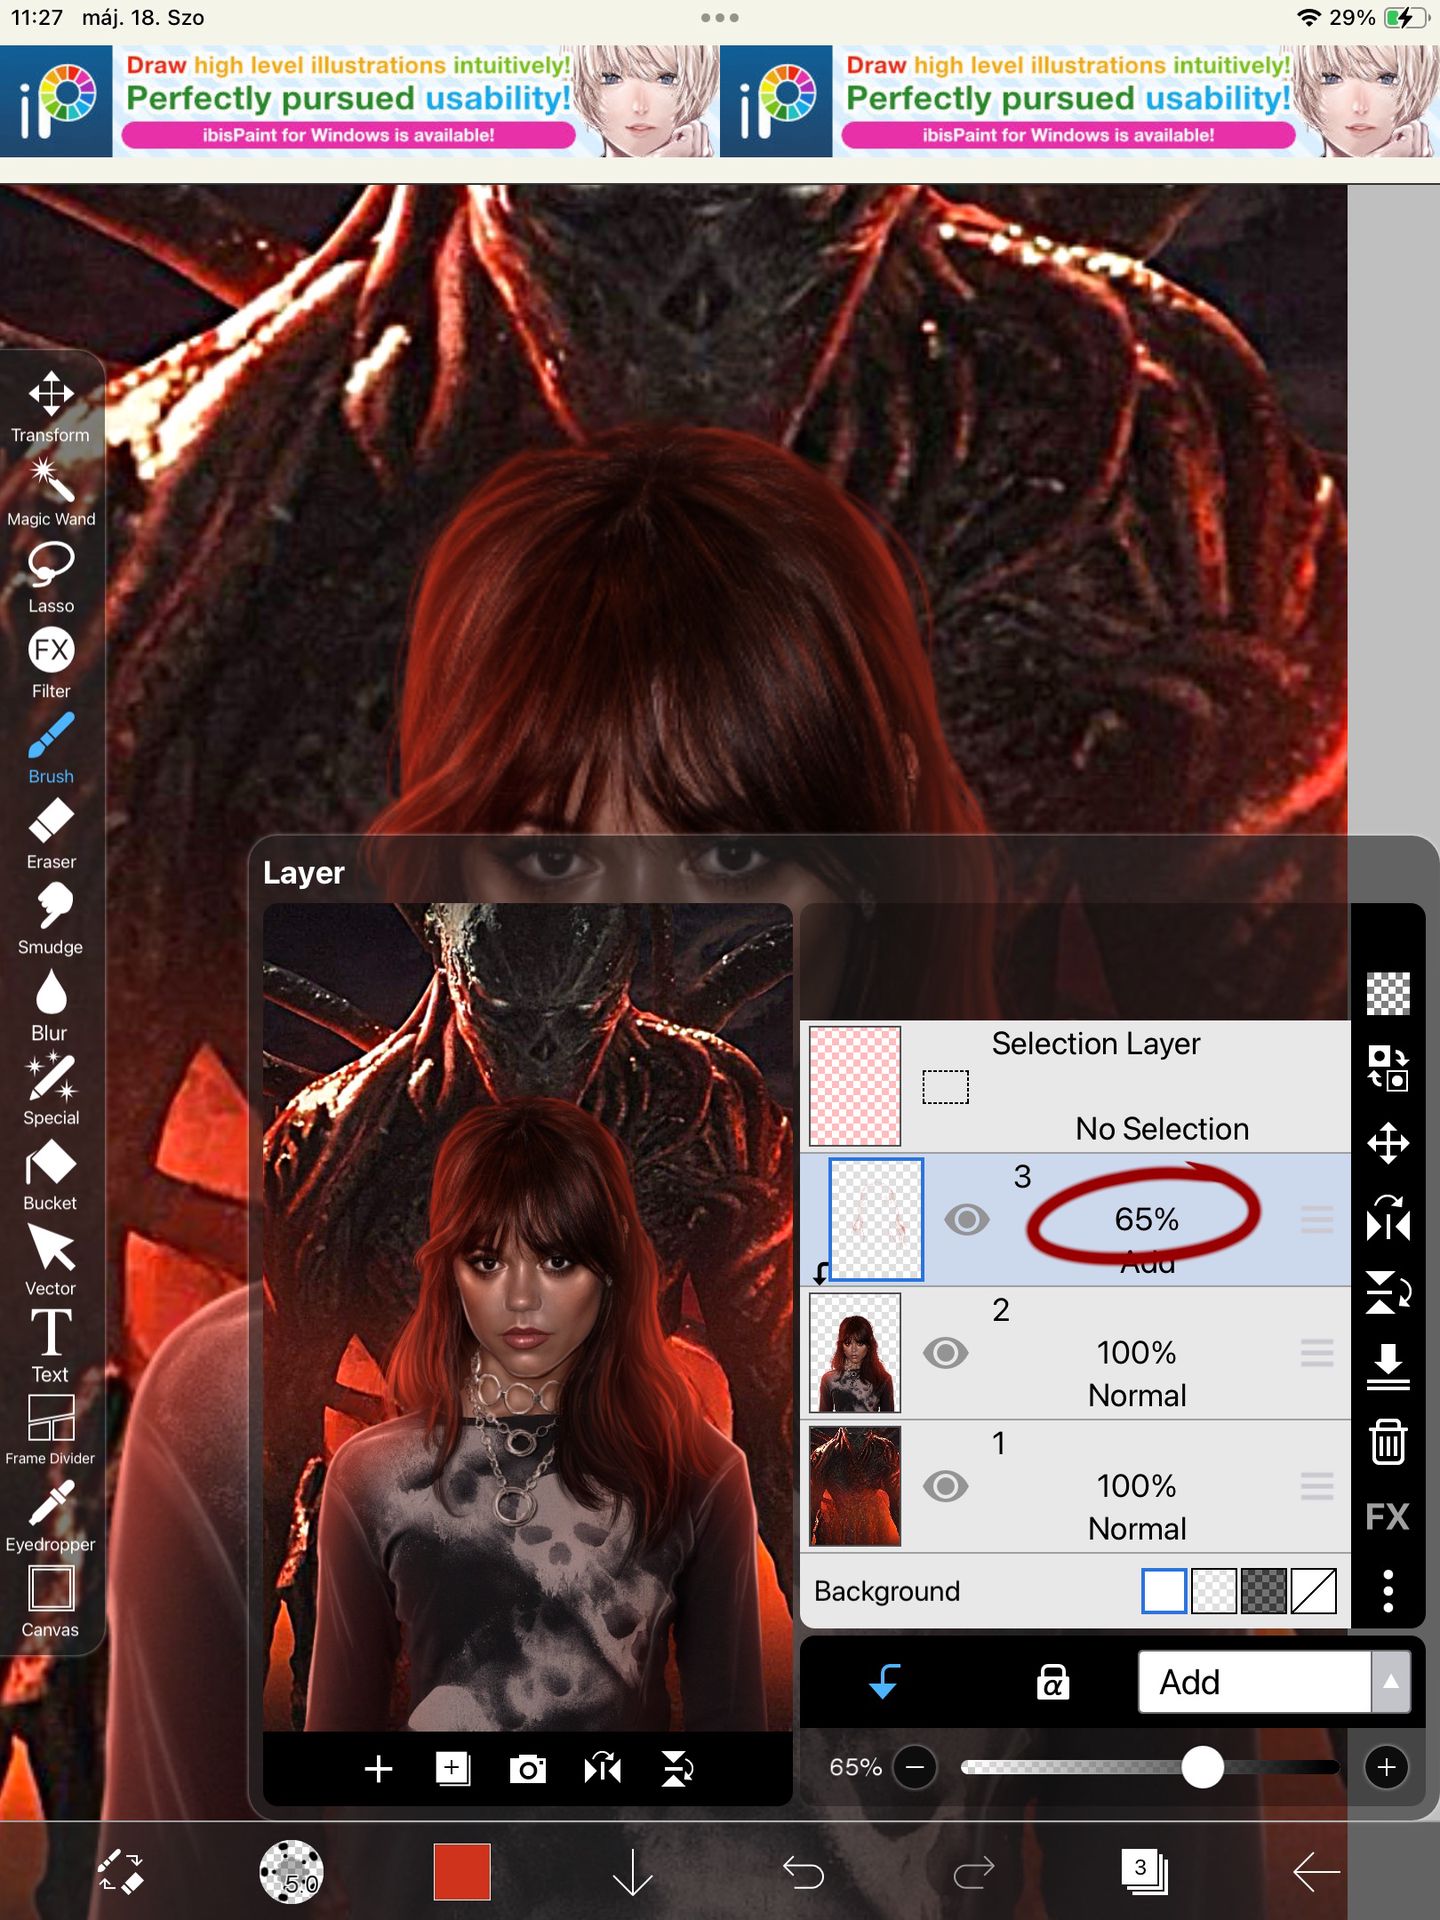This screenshot has width=1440, height=1920.
Task: Open layer FX in the right strip
Action: [x=1388, y=1516]
